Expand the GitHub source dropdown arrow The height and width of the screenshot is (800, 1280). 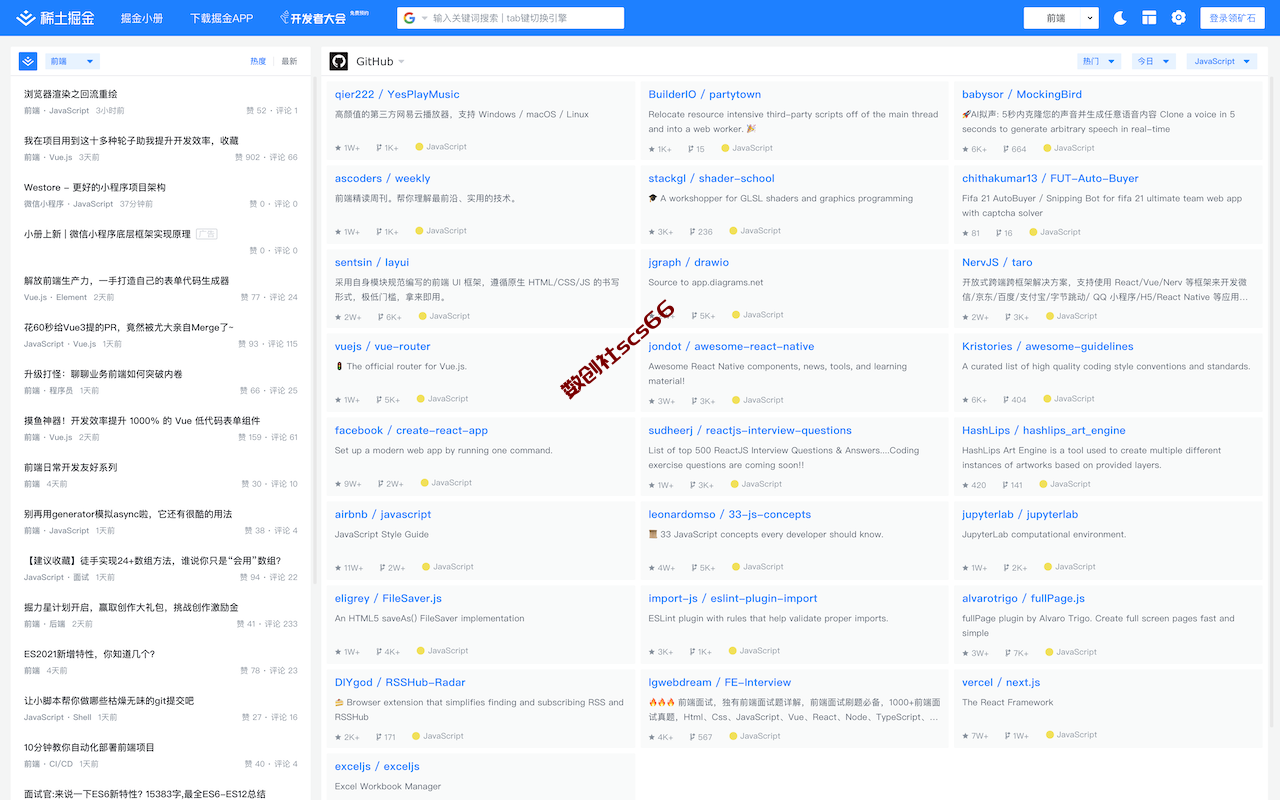pyautogui.click(x=402, y=62)
